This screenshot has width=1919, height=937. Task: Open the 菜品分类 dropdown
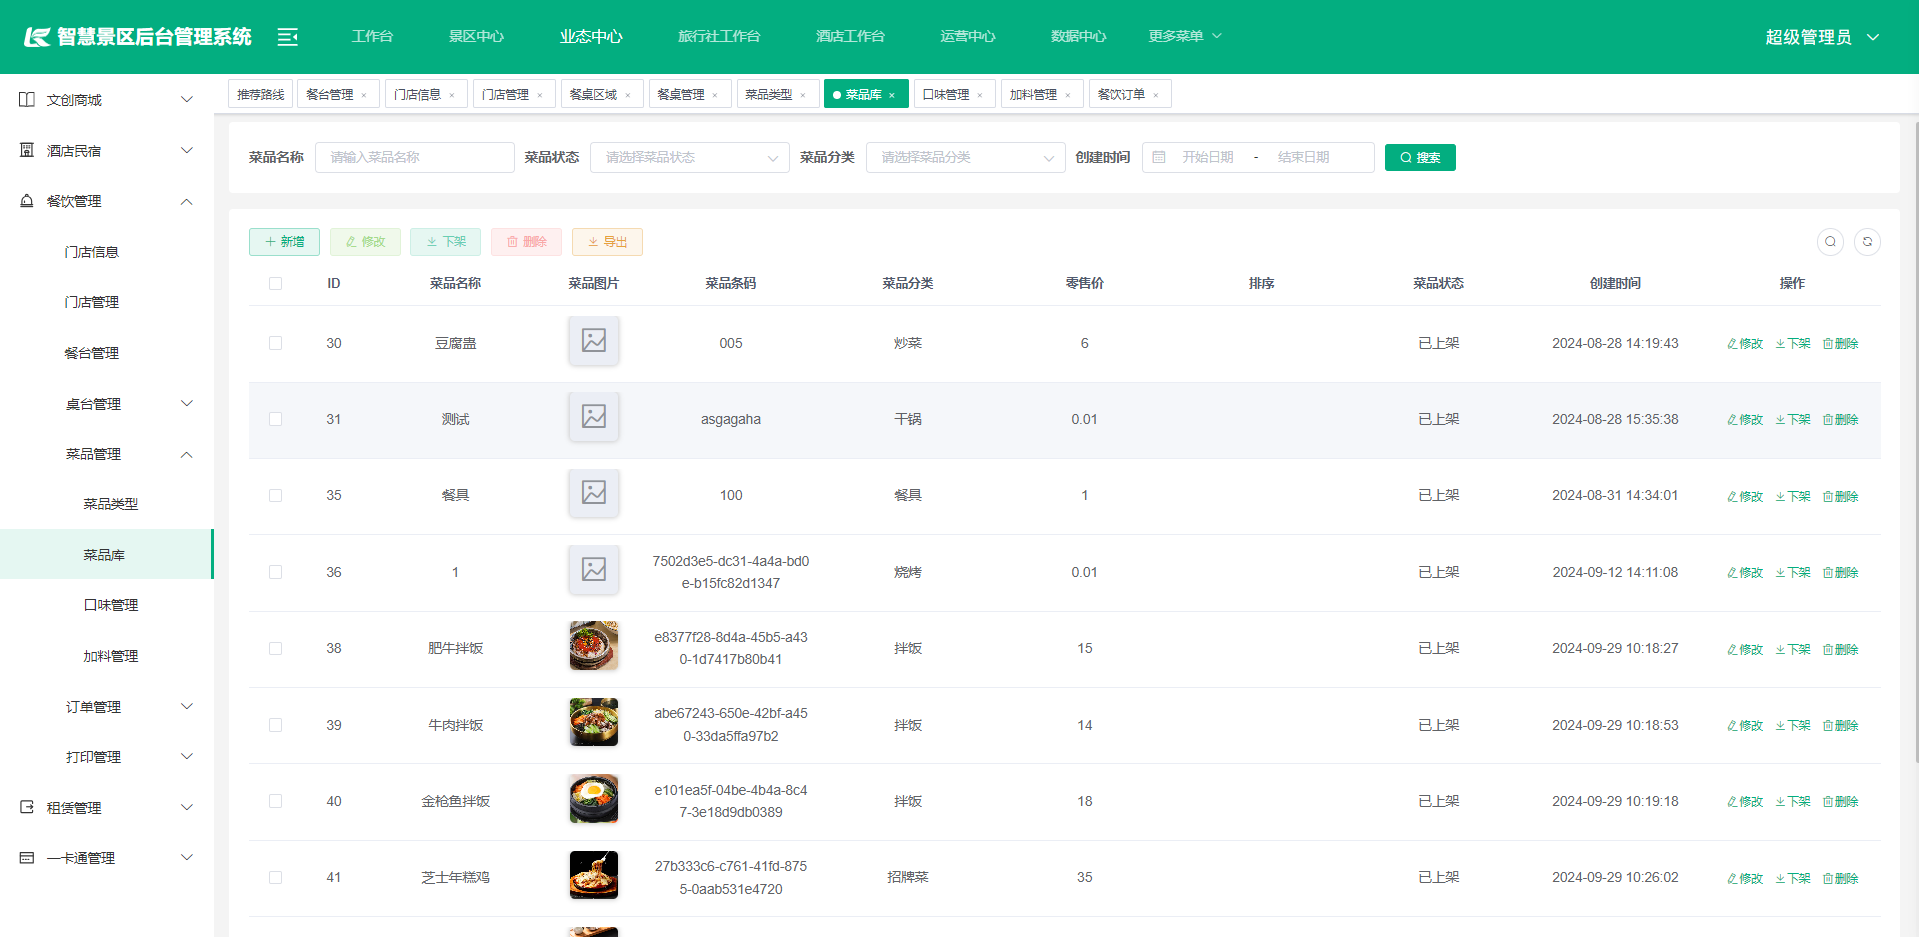(x=965, y=157)
